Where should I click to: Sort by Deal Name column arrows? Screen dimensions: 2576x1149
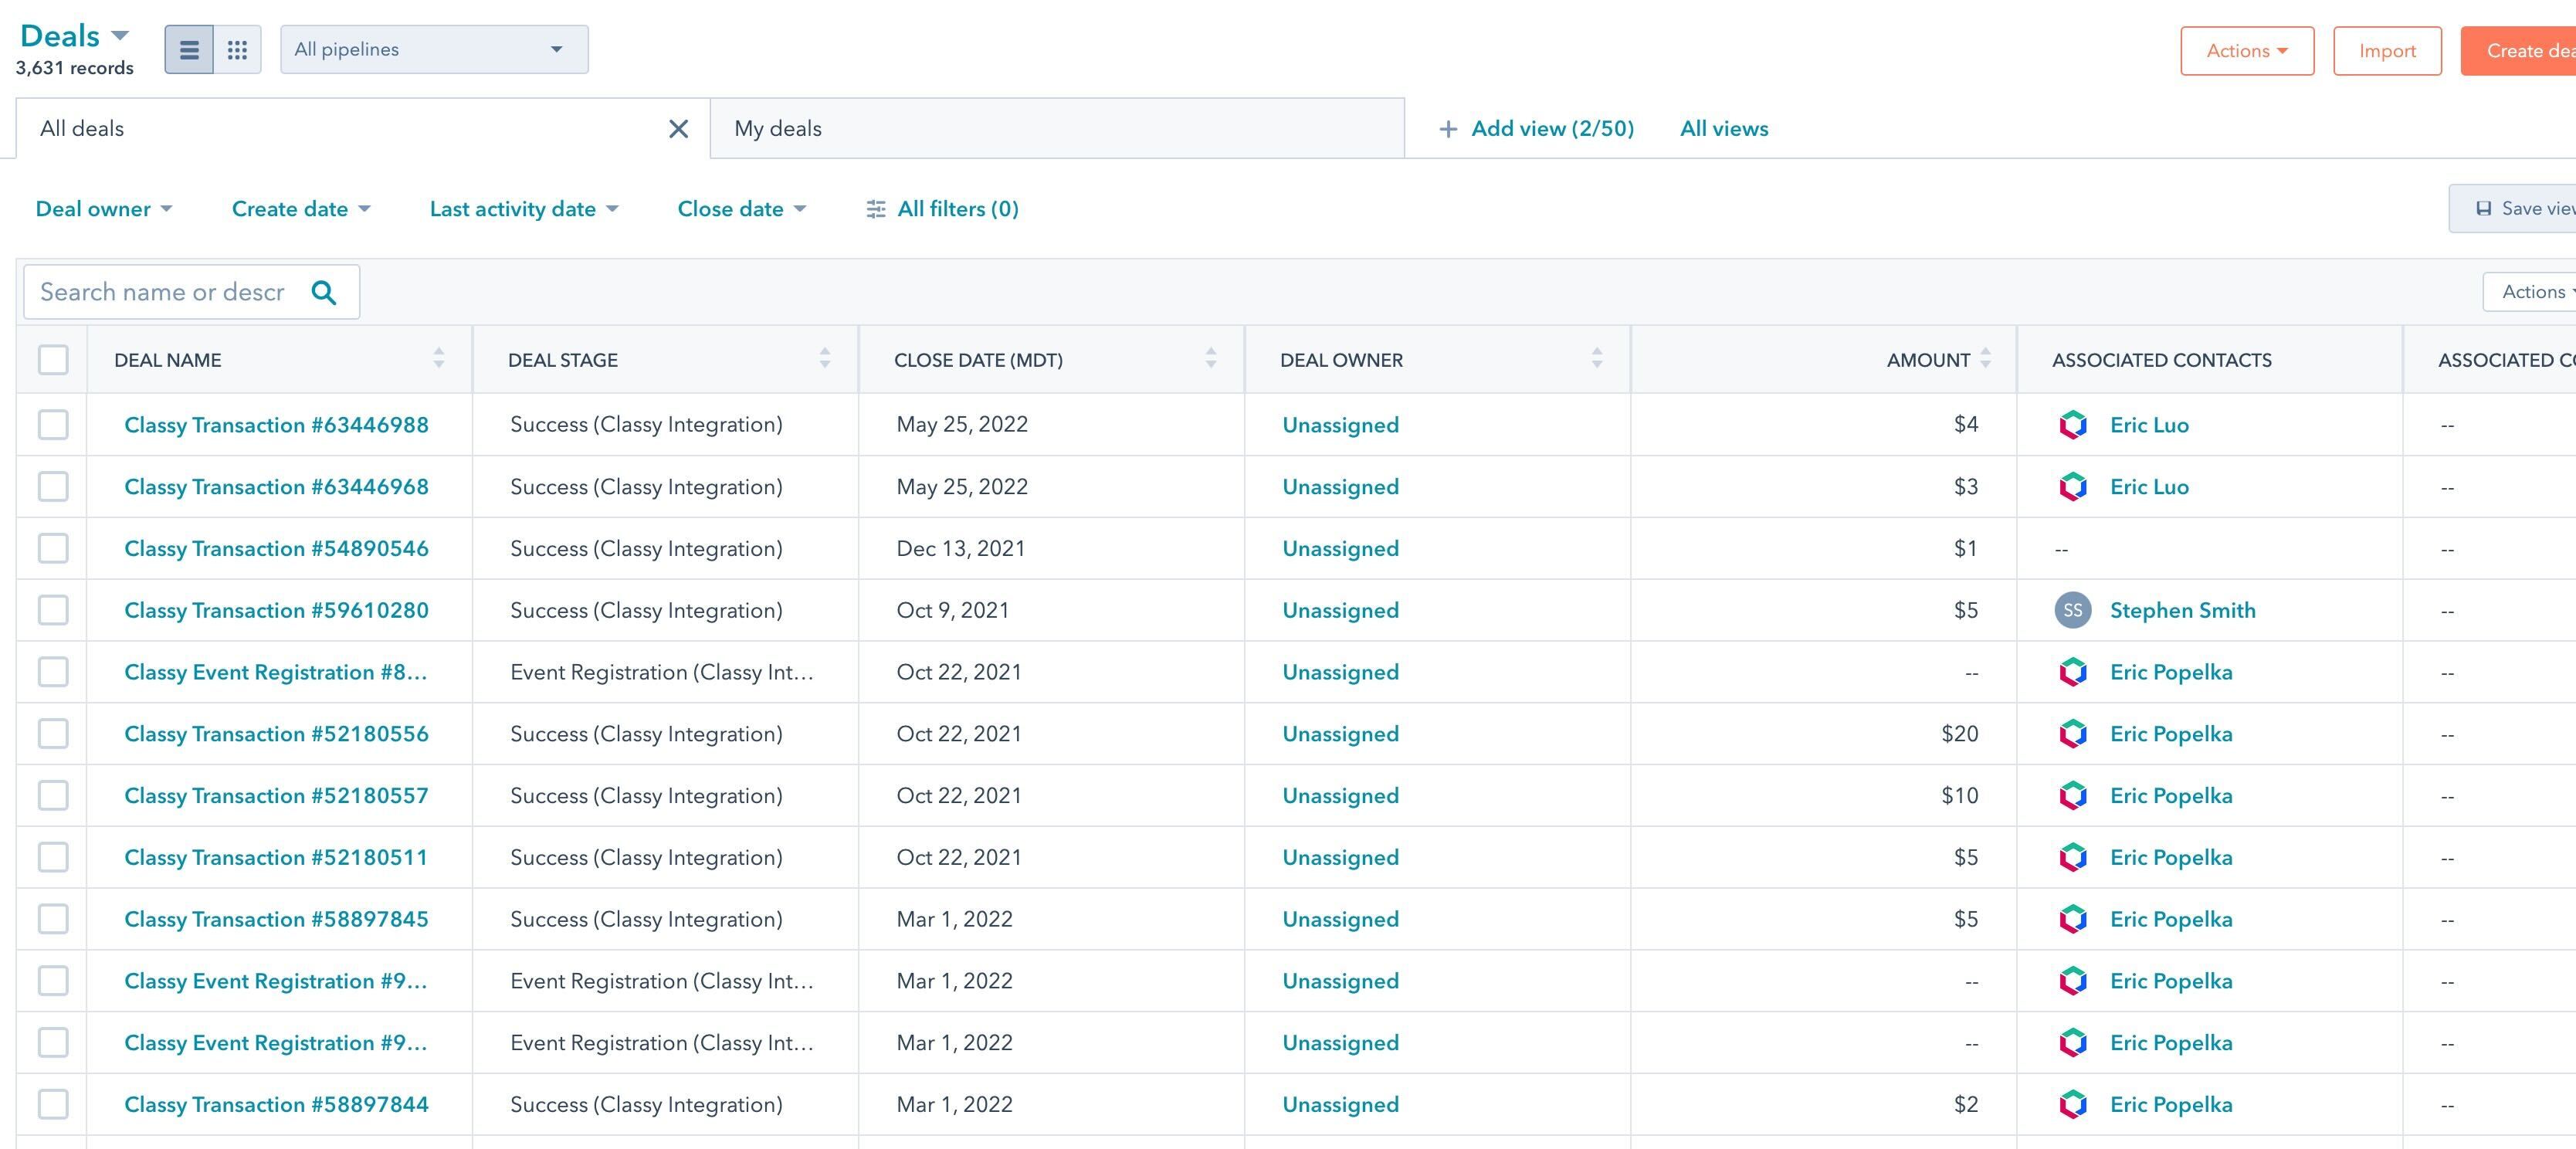pos(438,359)
